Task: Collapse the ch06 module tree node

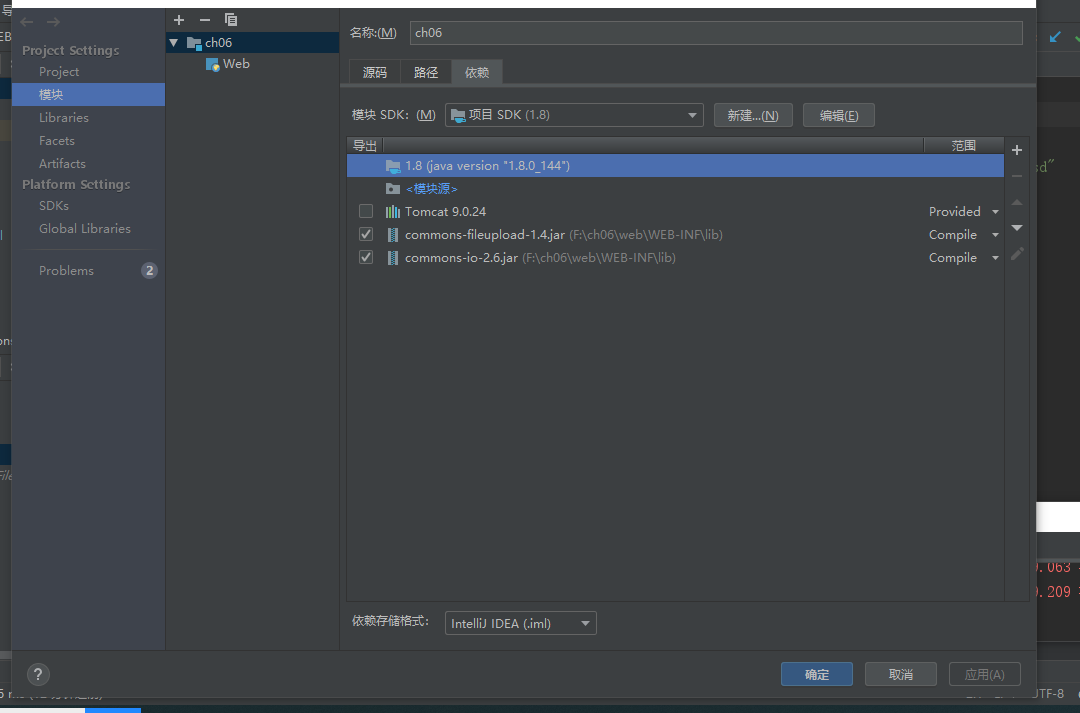Action: pos(174,43)
